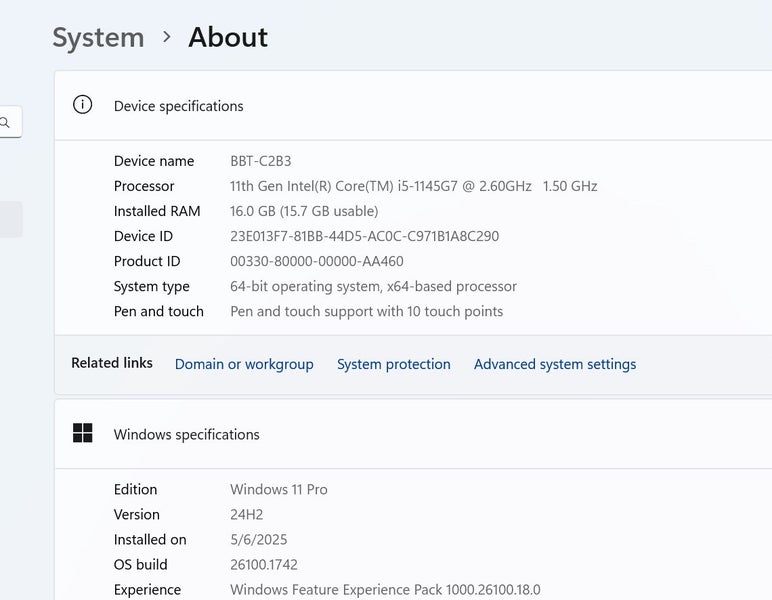
Task: Click the info icon beside Device specifications
Action: click(x=83, y=105)
